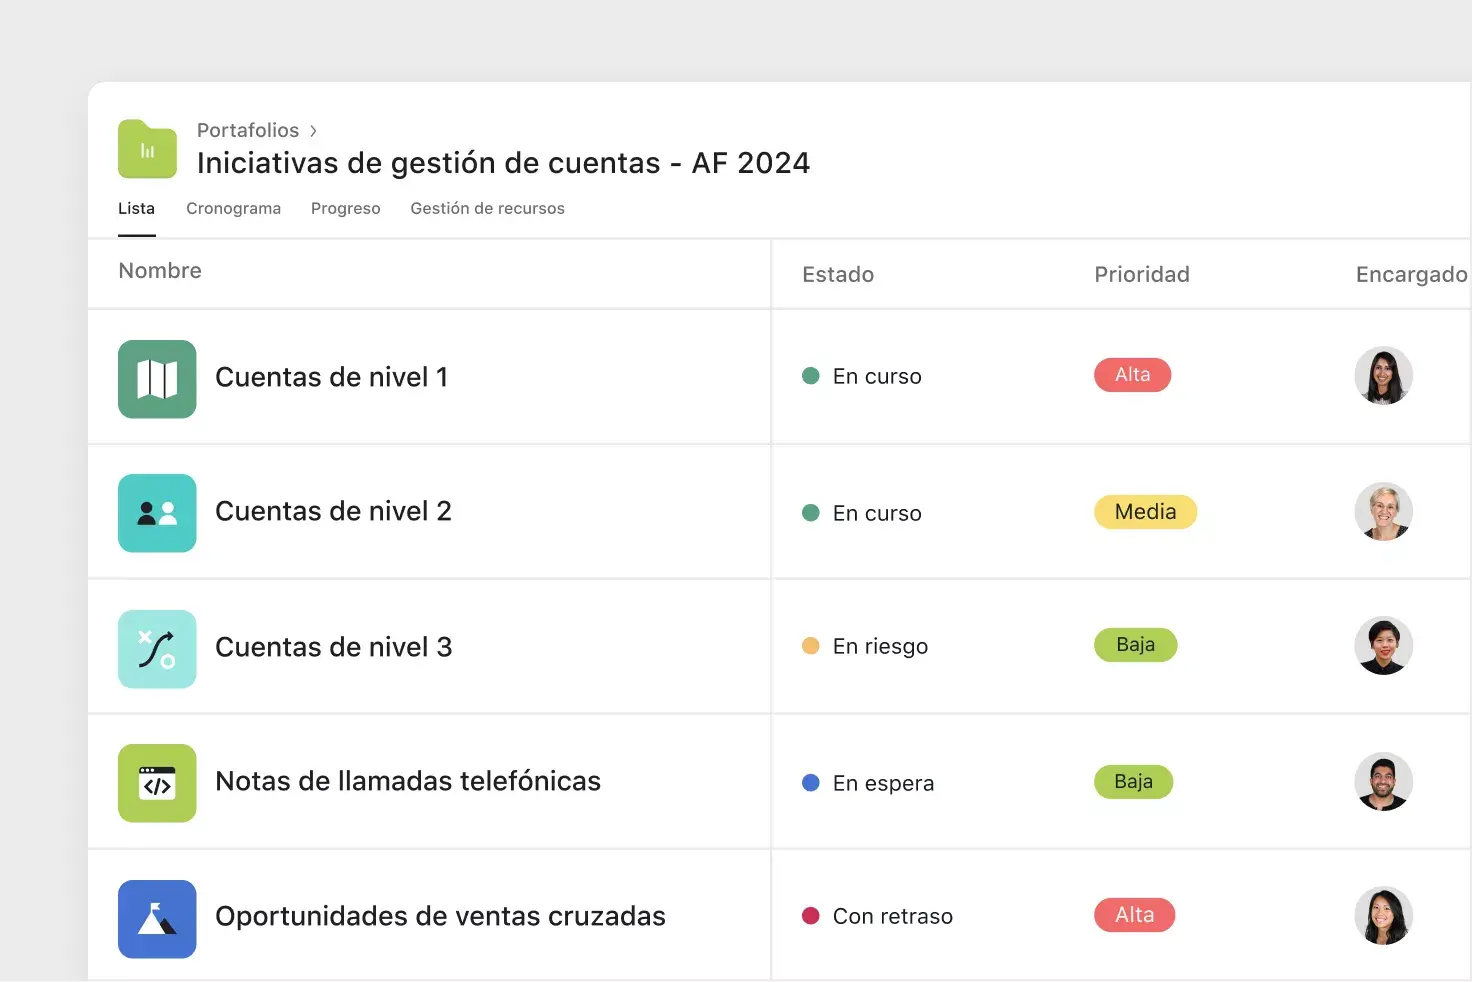This screenshot has height=982, width=1472.
Task: Click the mountain icon for Oportunidades de ventas cruzadas
Action: point(157,918)
